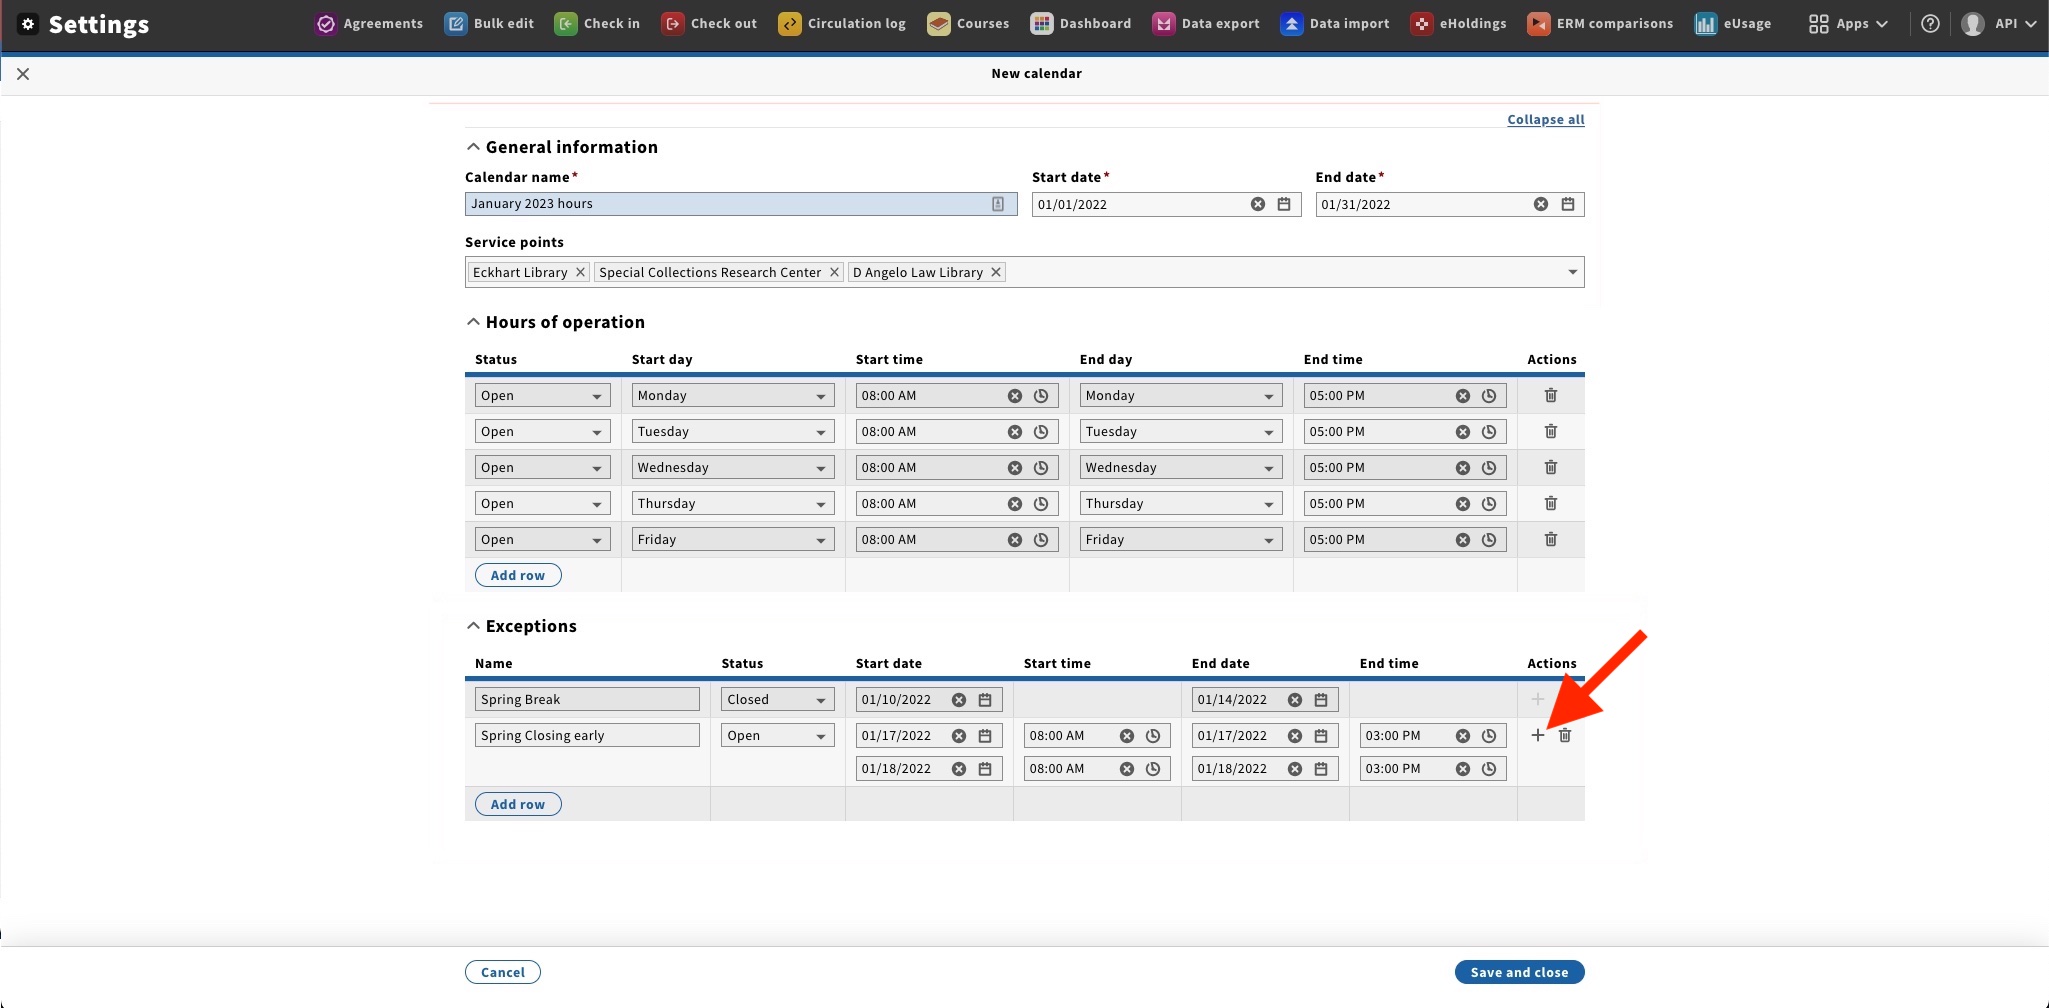Open time picker for Friday end time
The height and width of the screenshot is (1008, 2049).
coord(1489,539)
